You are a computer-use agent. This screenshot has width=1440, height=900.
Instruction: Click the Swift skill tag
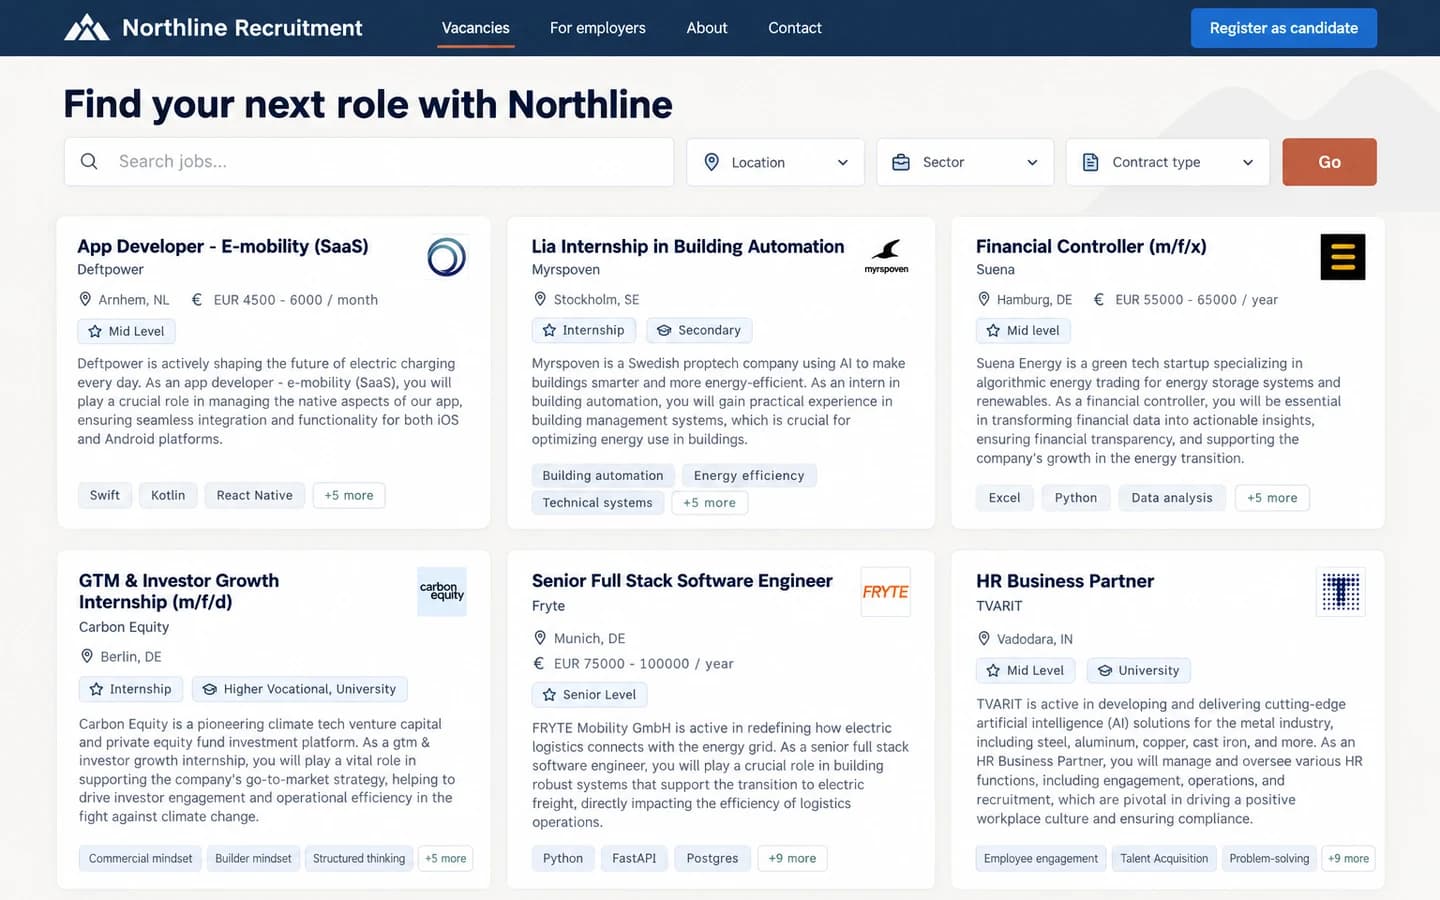[x=105, y=495]
